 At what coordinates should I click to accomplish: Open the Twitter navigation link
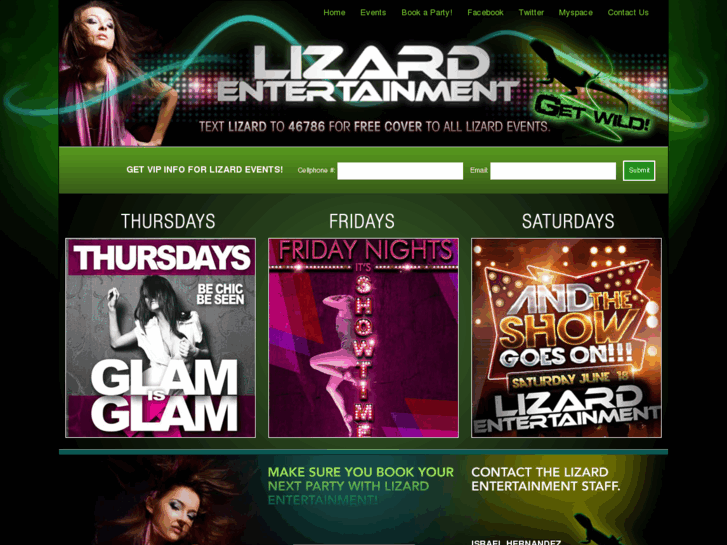pyautogui.click(x=531, y=13)
